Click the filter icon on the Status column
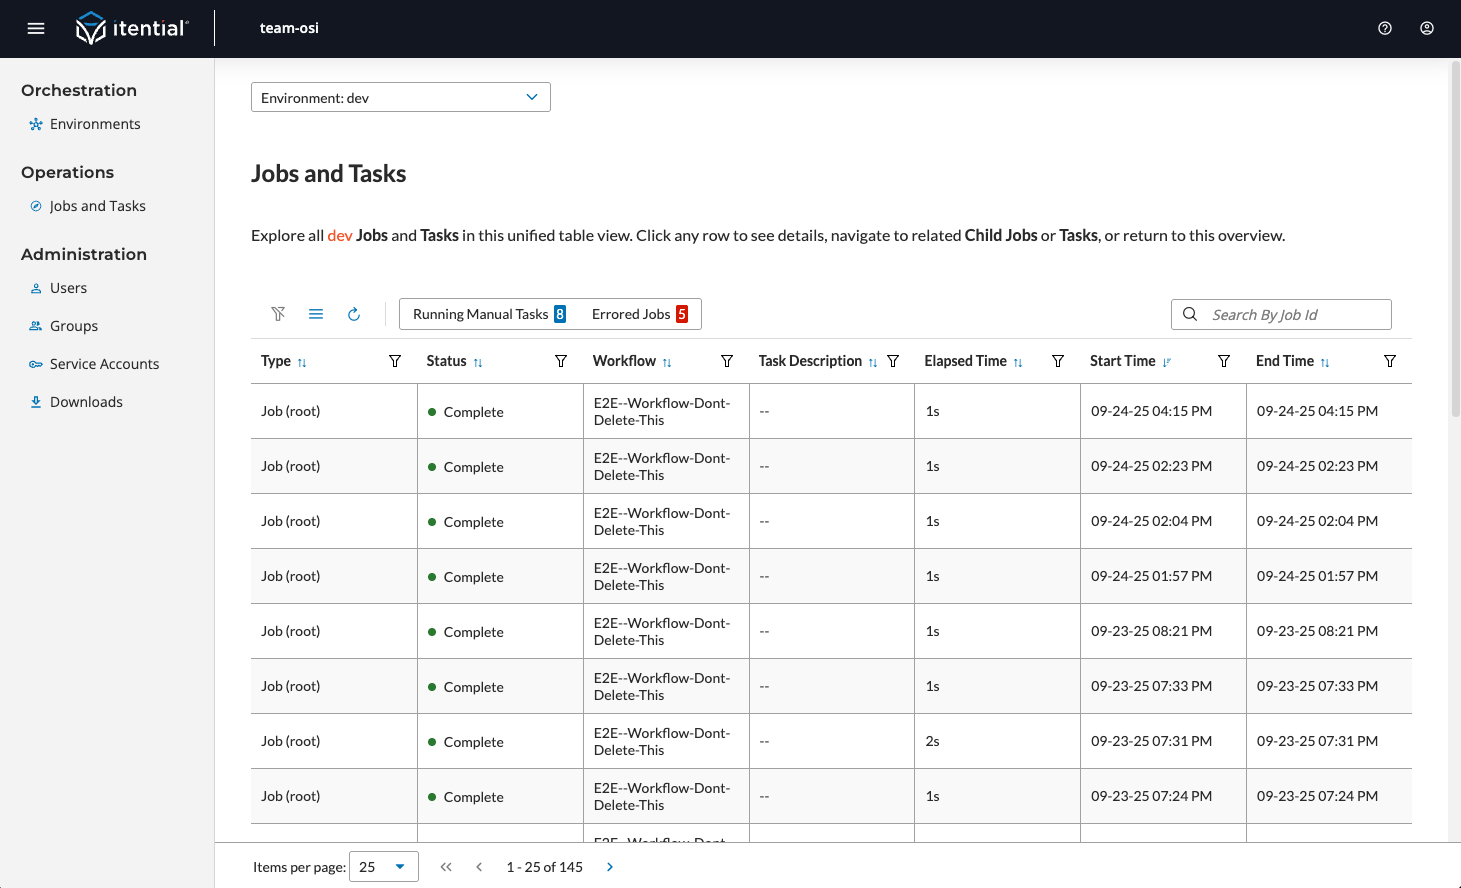This screenshot has width=1461, height=888. click(560, 361)
